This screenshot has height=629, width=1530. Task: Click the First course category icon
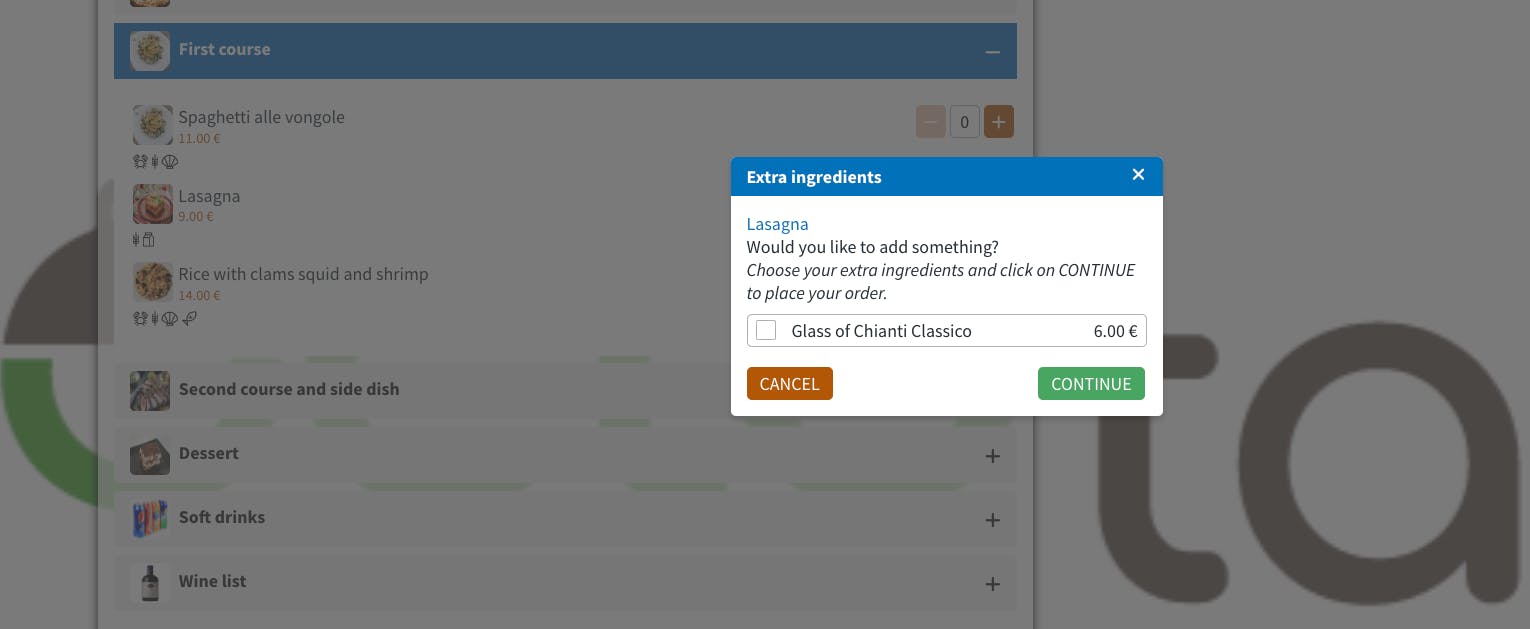(150, 50)
